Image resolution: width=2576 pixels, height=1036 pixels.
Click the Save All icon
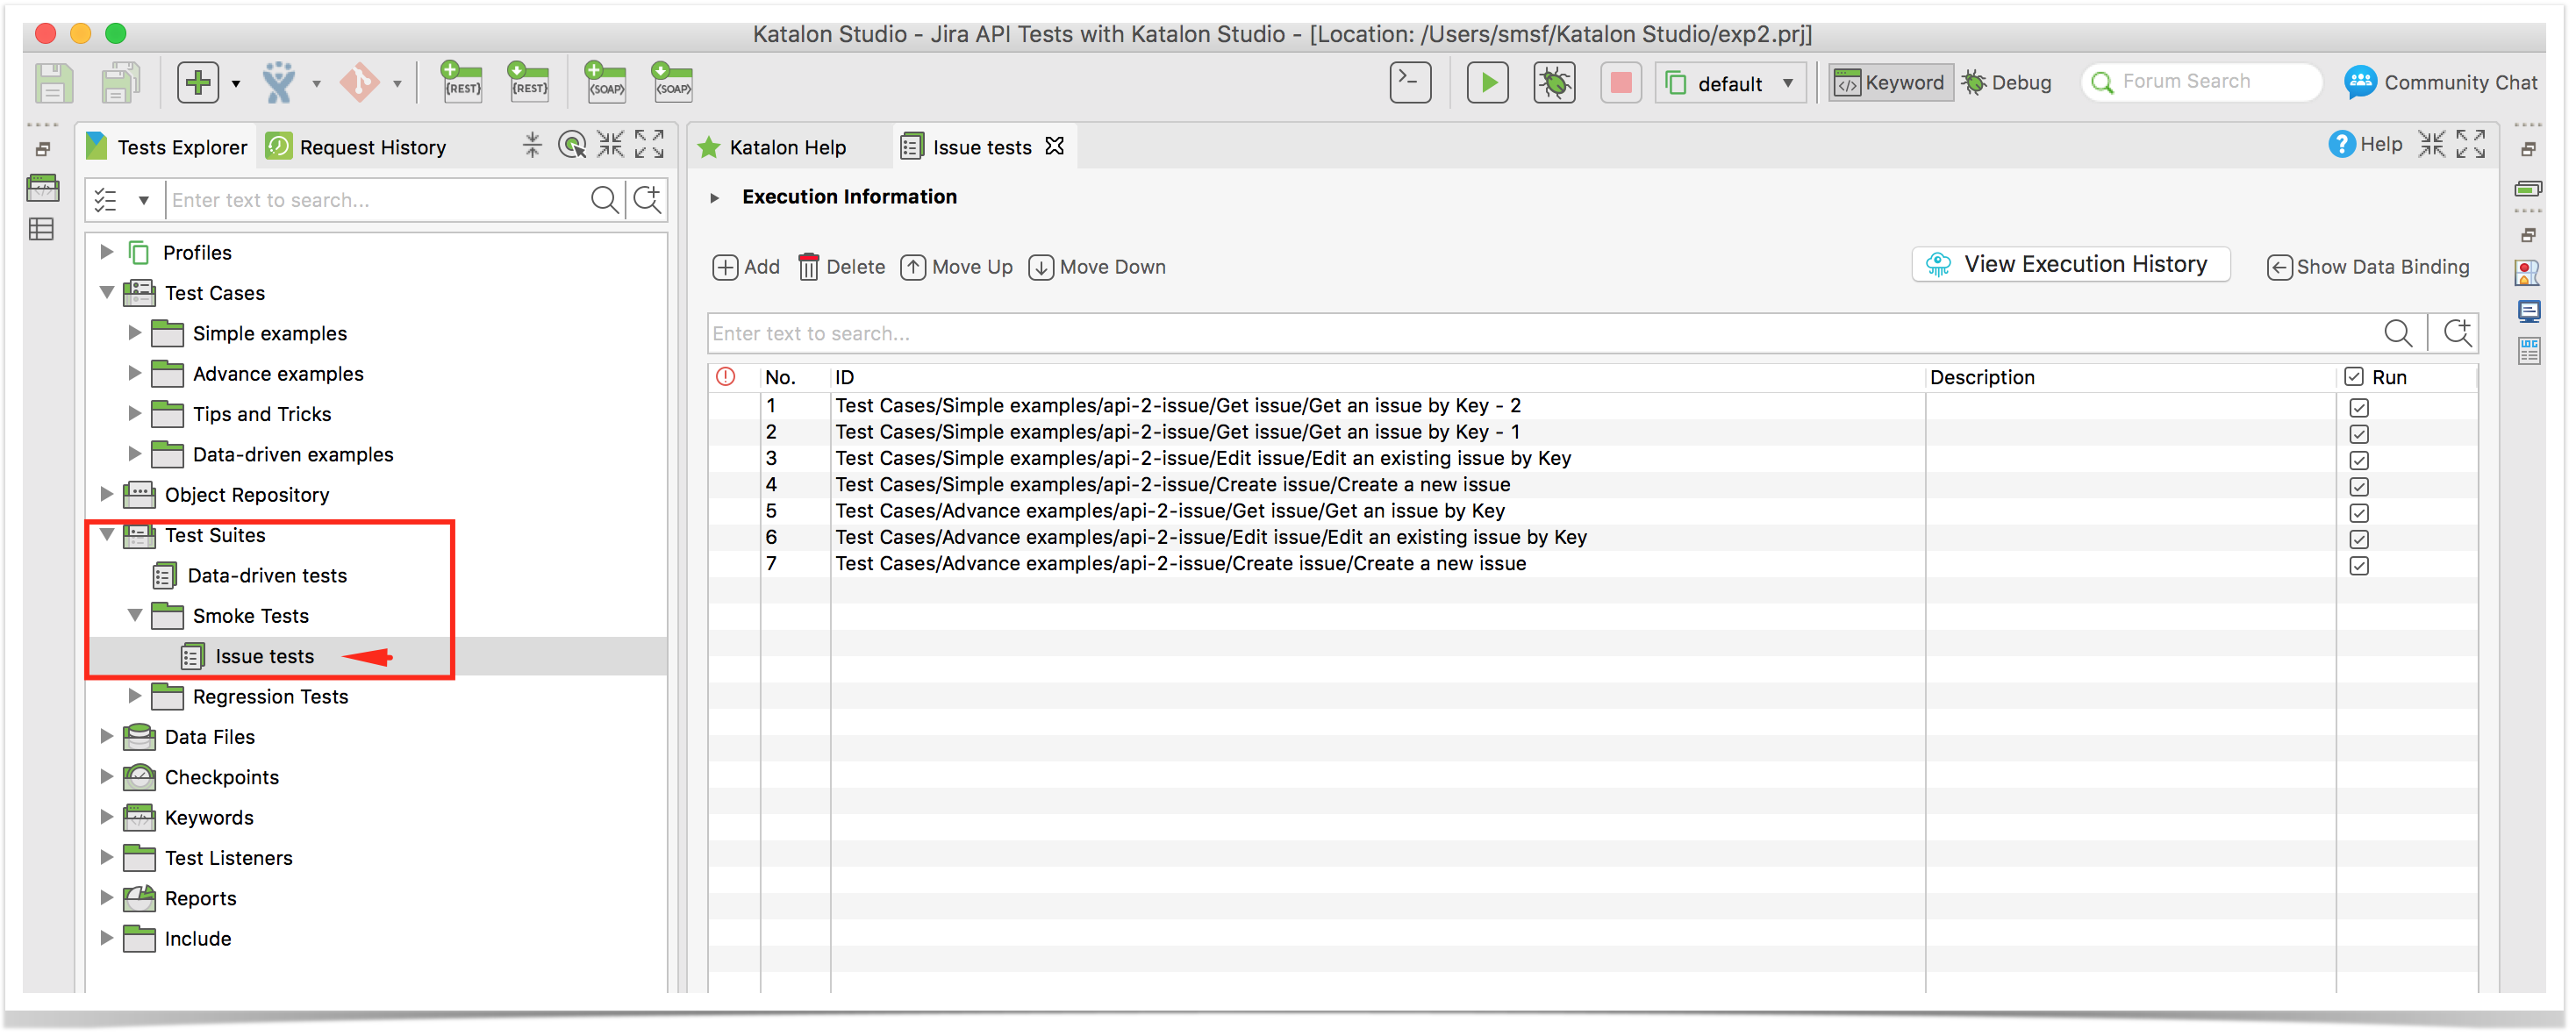[x=120, y=83]
